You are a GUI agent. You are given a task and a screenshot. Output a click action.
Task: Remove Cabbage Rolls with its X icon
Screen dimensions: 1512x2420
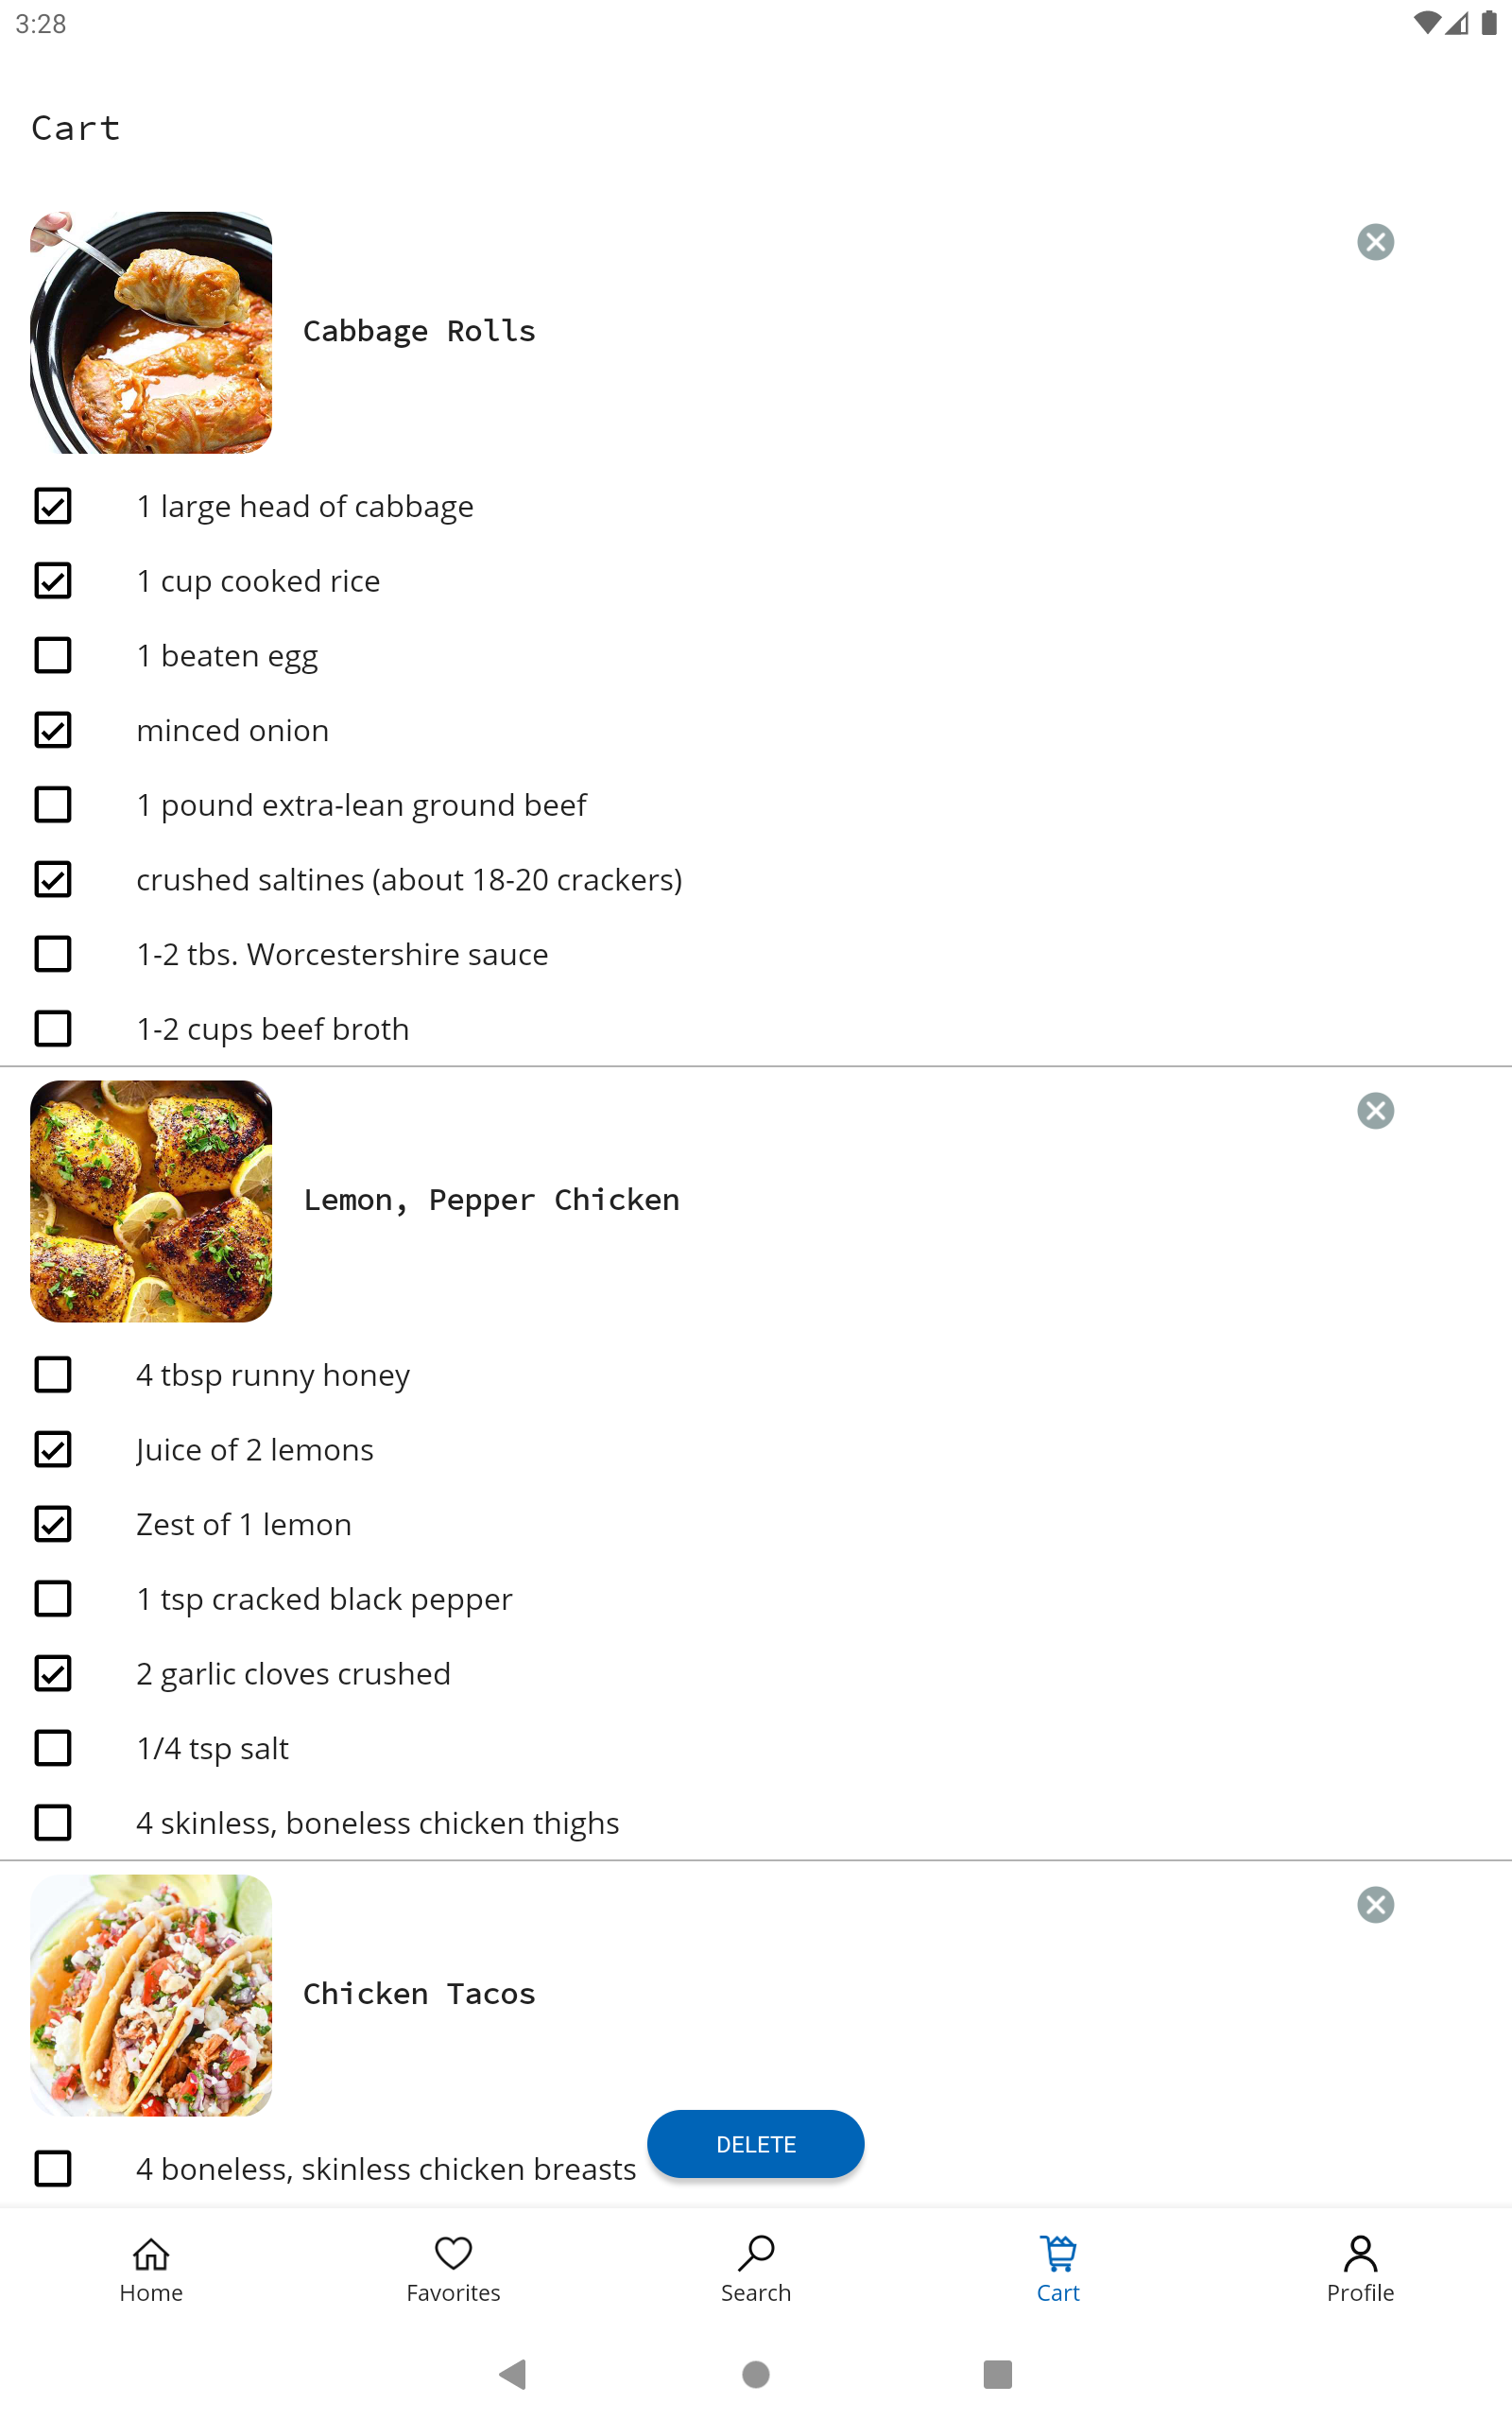[x=1375, y=242]
